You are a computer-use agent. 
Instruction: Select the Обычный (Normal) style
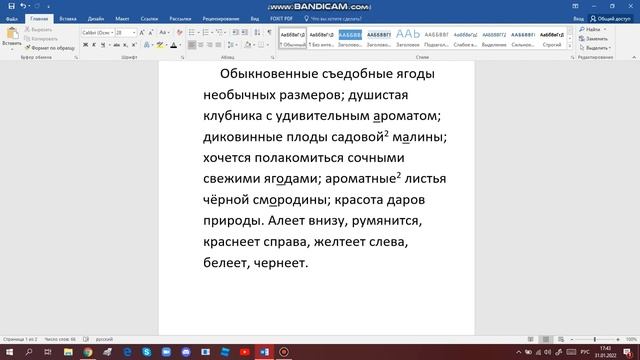click(x=293, y=38)
